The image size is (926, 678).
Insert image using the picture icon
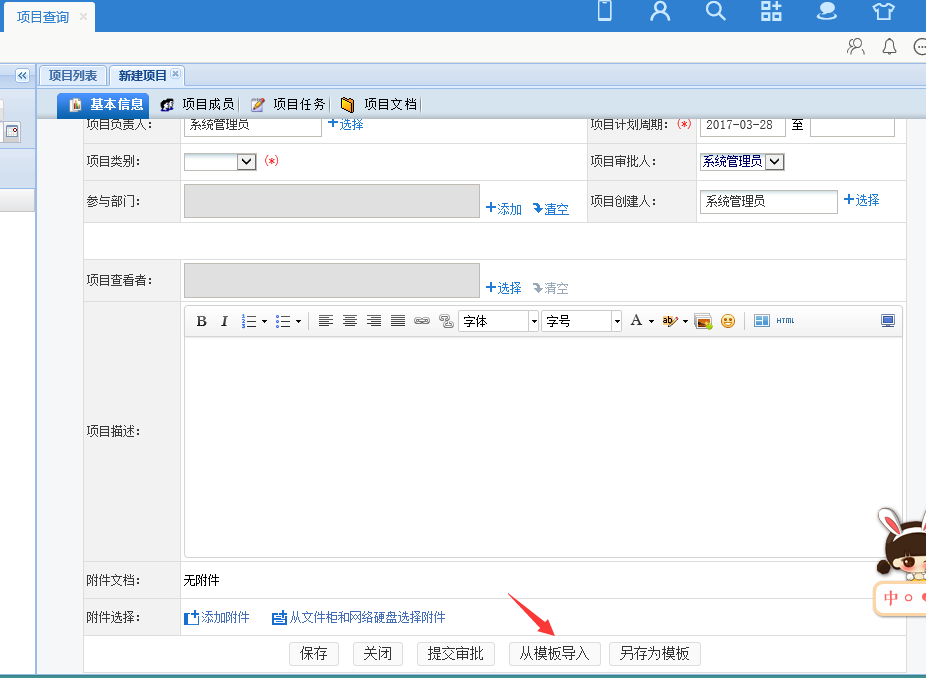tap(703, 321)
